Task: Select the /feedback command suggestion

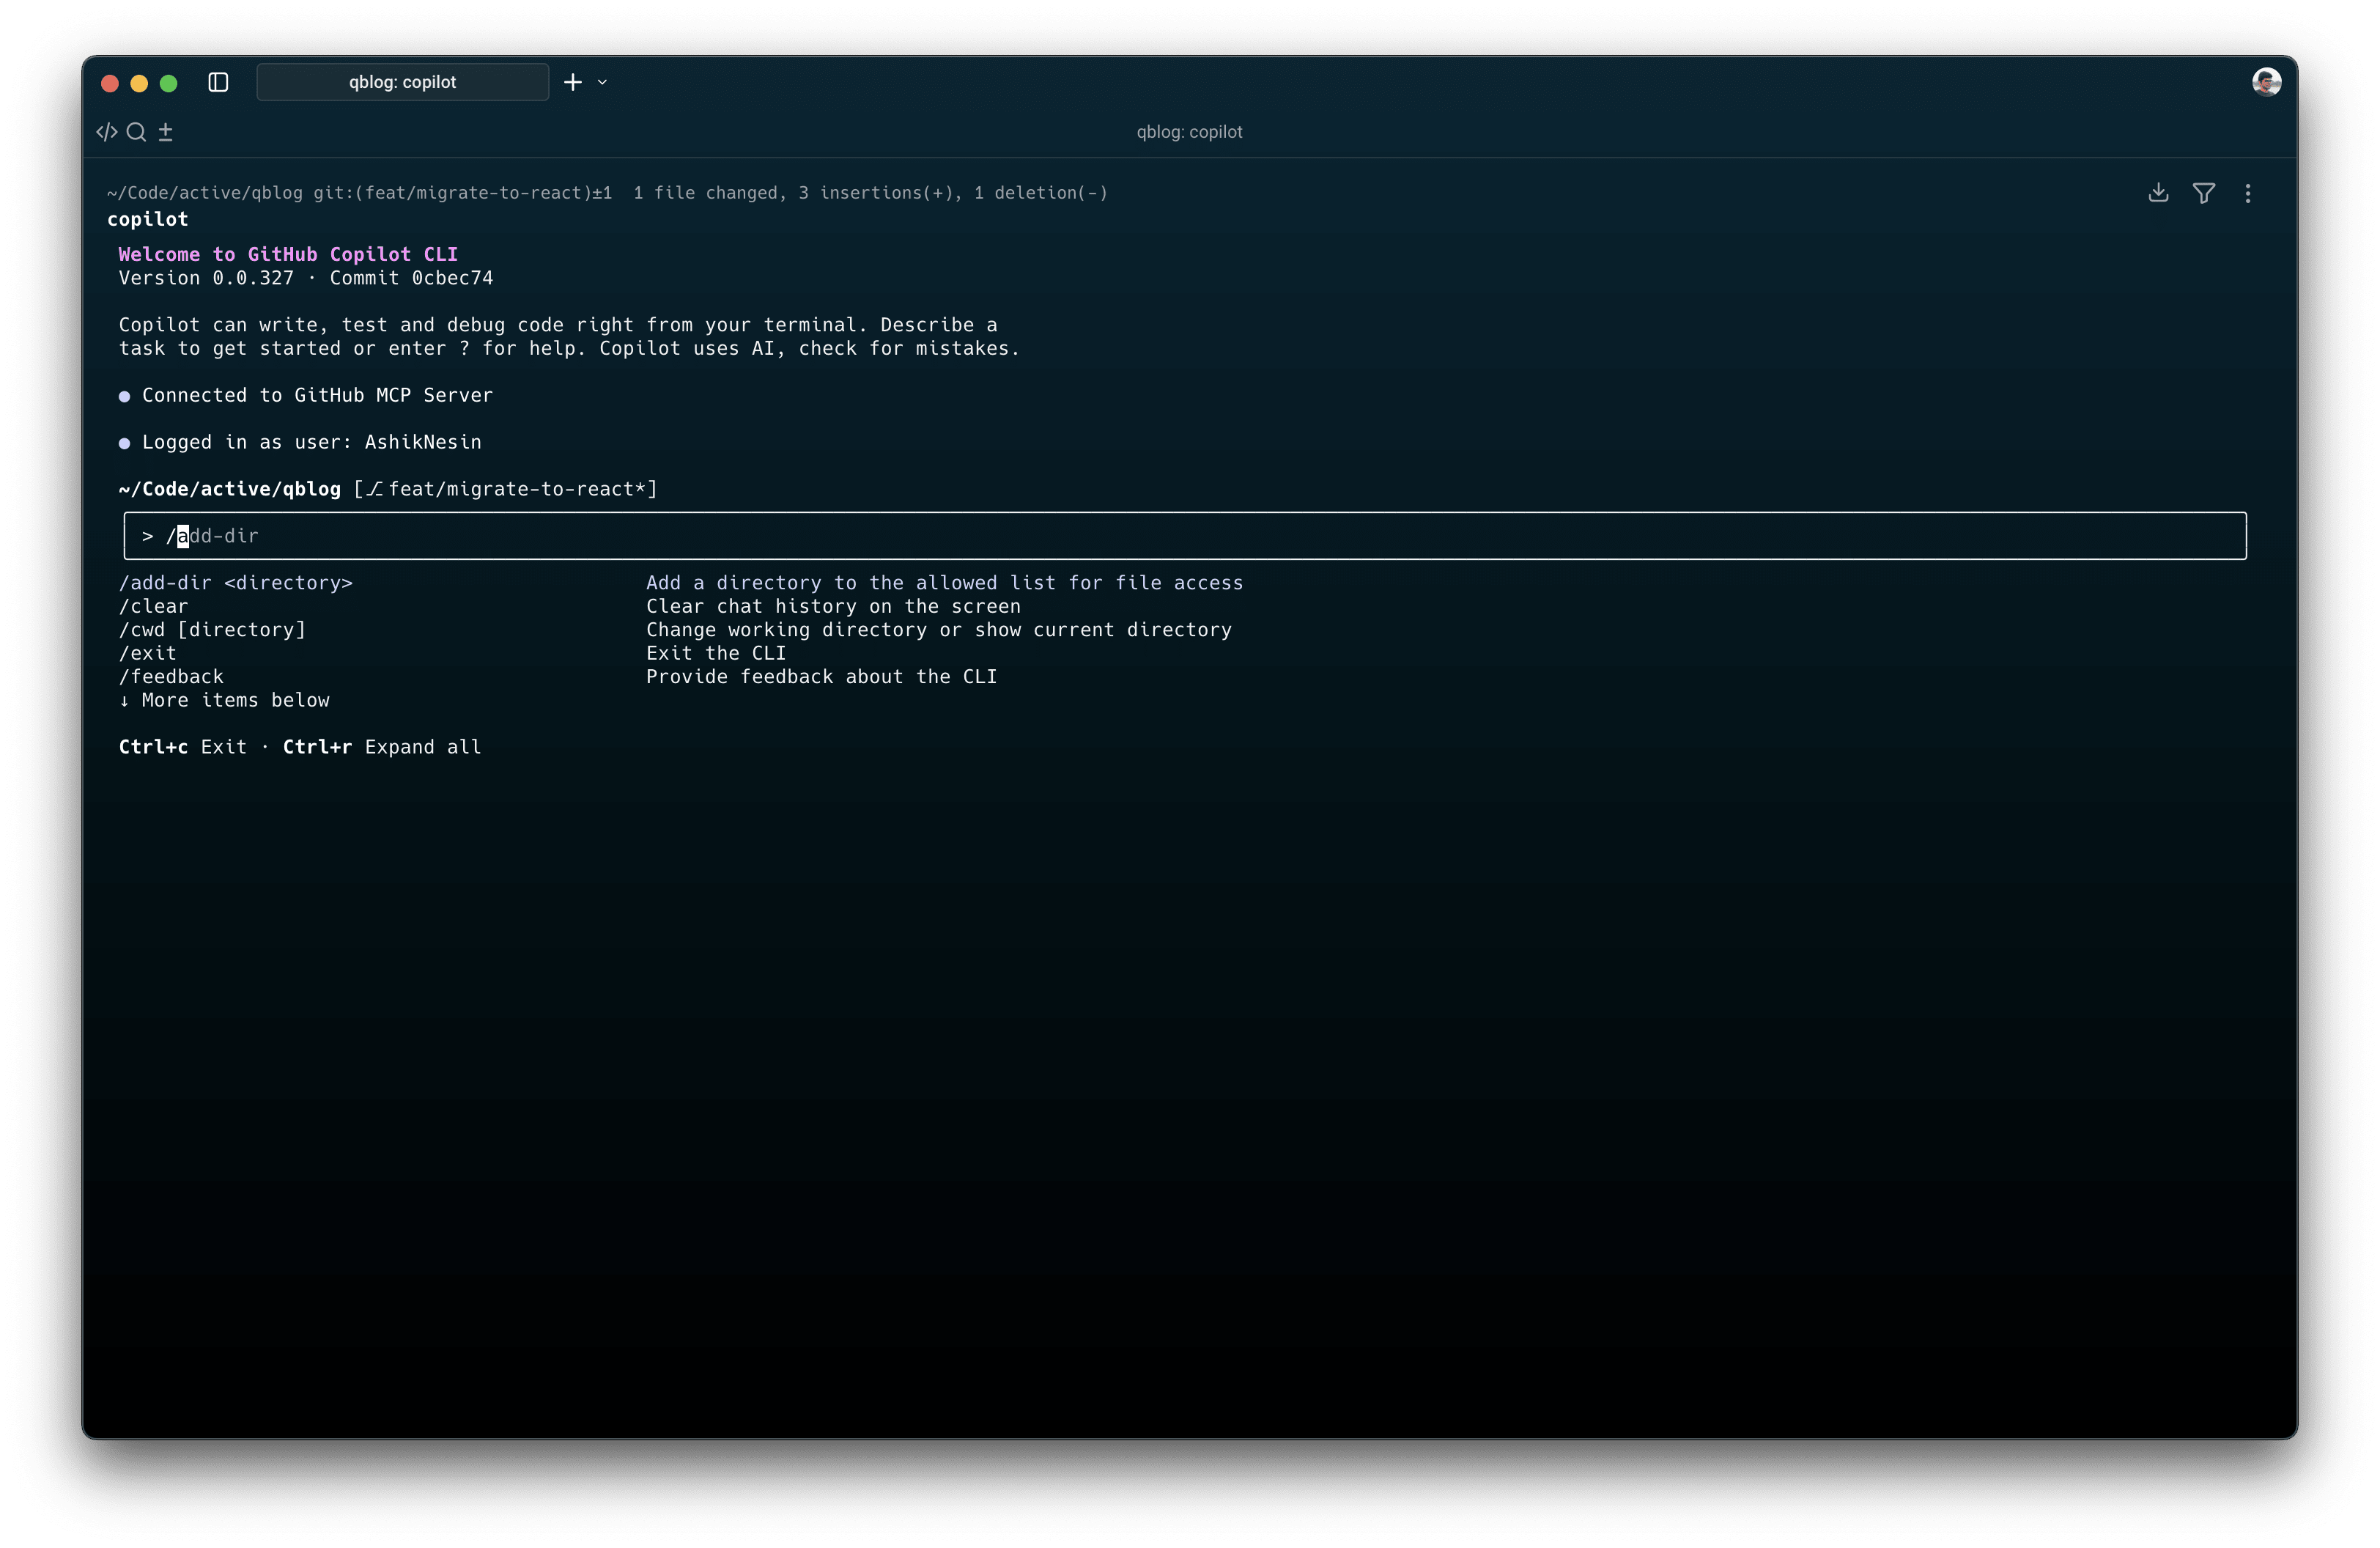Action: coord(171,677)
